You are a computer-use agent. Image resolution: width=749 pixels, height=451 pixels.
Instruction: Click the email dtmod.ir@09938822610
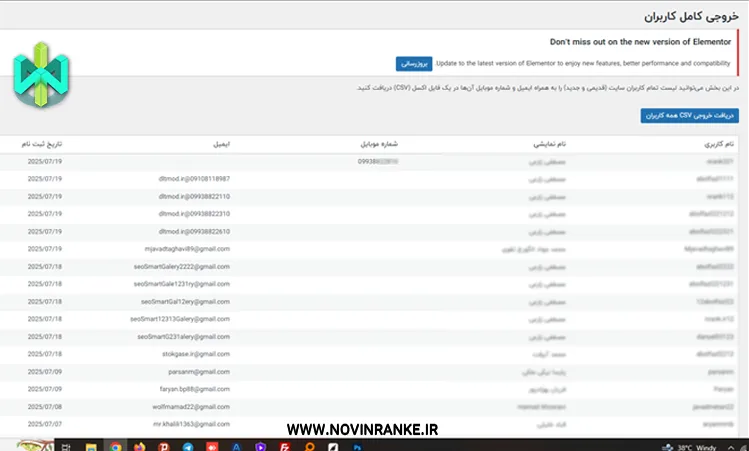click(x=194, y=231)
